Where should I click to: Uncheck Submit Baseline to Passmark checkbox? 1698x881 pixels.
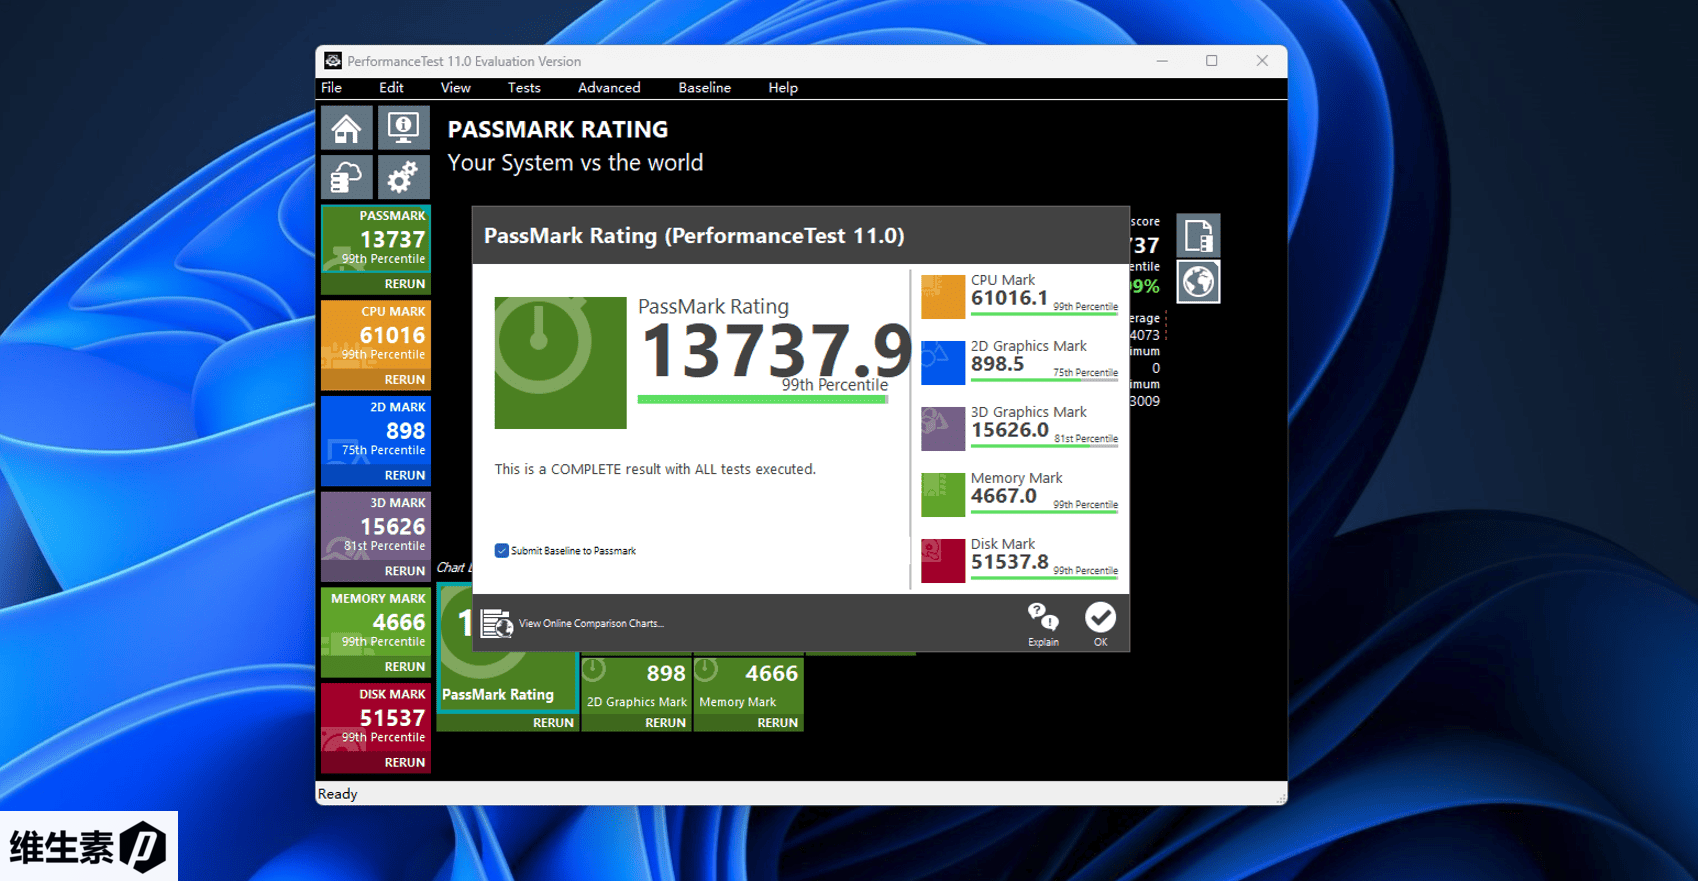pos(502,551)
